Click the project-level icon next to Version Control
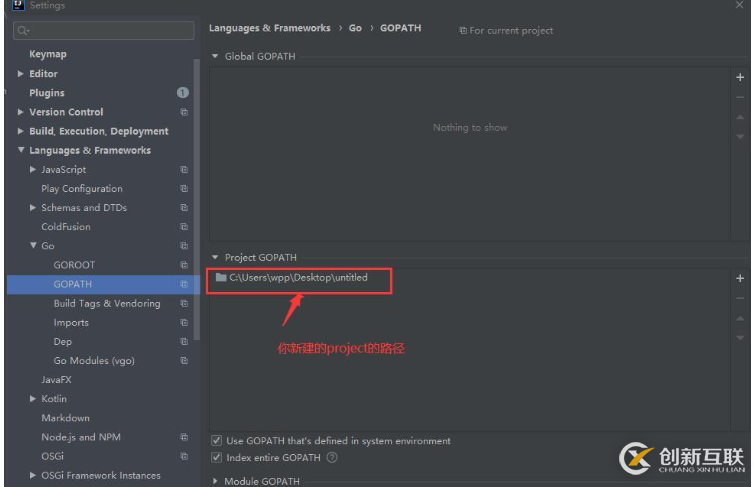The height and width of the screenshot is (487, 754). [184, 112]
